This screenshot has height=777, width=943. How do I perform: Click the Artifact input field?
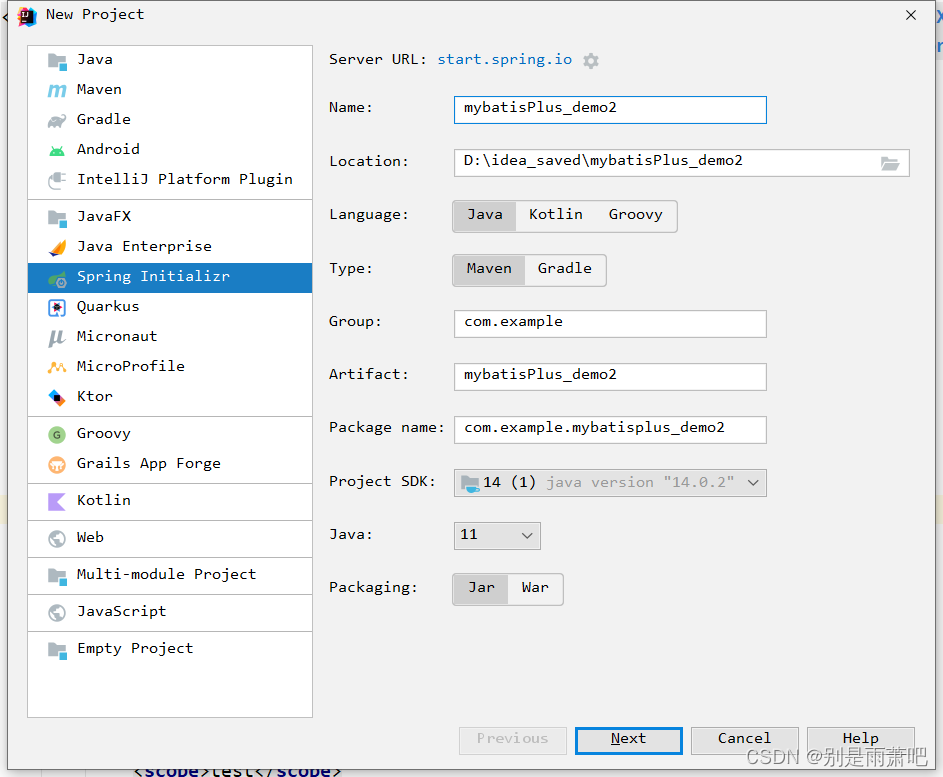click(610, 377)
